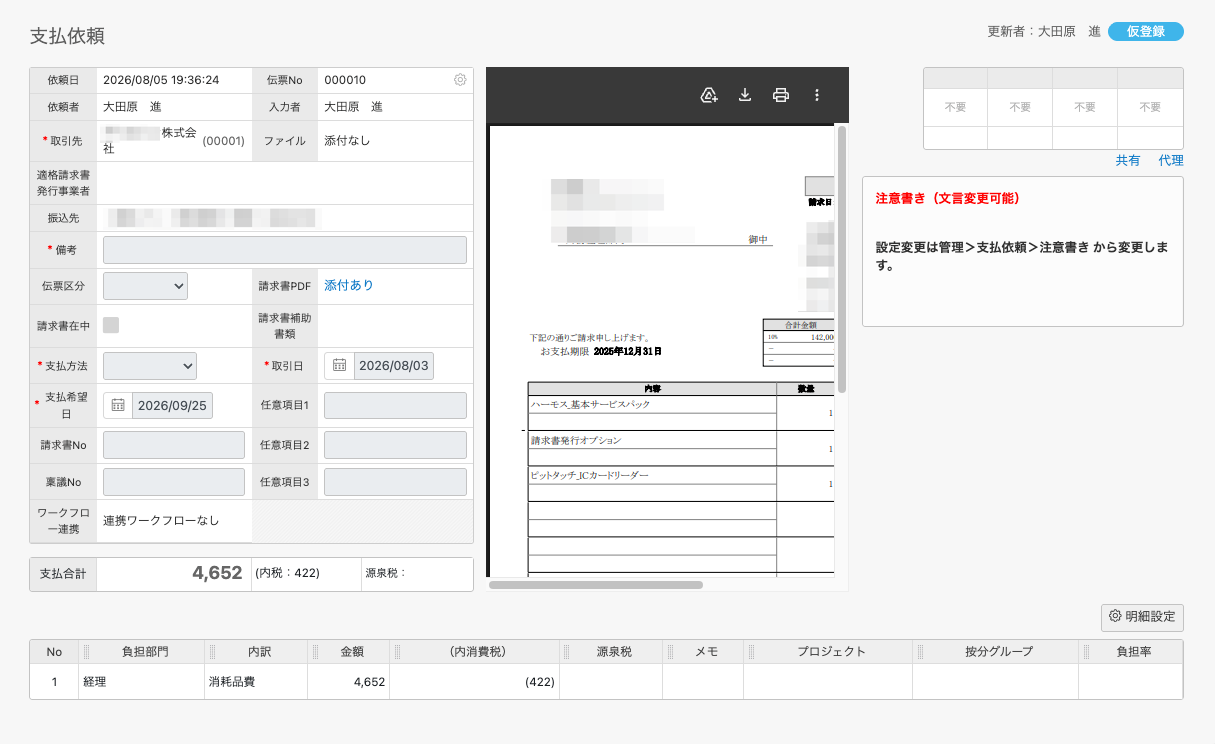Viewport: 1215px width, 744px height.
Task: Click the PDF vertical scrollbar
Action: [x=842, y=258]
